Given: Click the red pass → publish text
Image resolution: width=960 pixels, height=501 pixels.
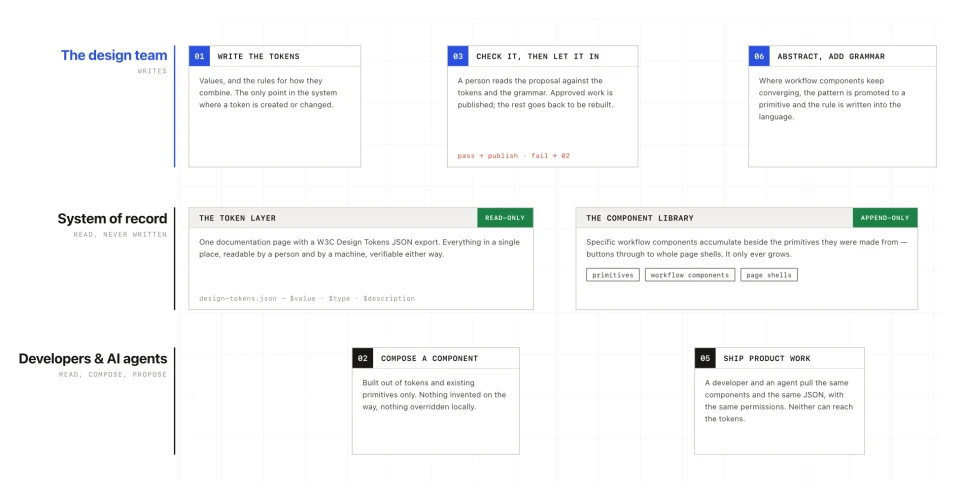Looking at the screenshot, I should pyautogui.click(x=487, y=156).
